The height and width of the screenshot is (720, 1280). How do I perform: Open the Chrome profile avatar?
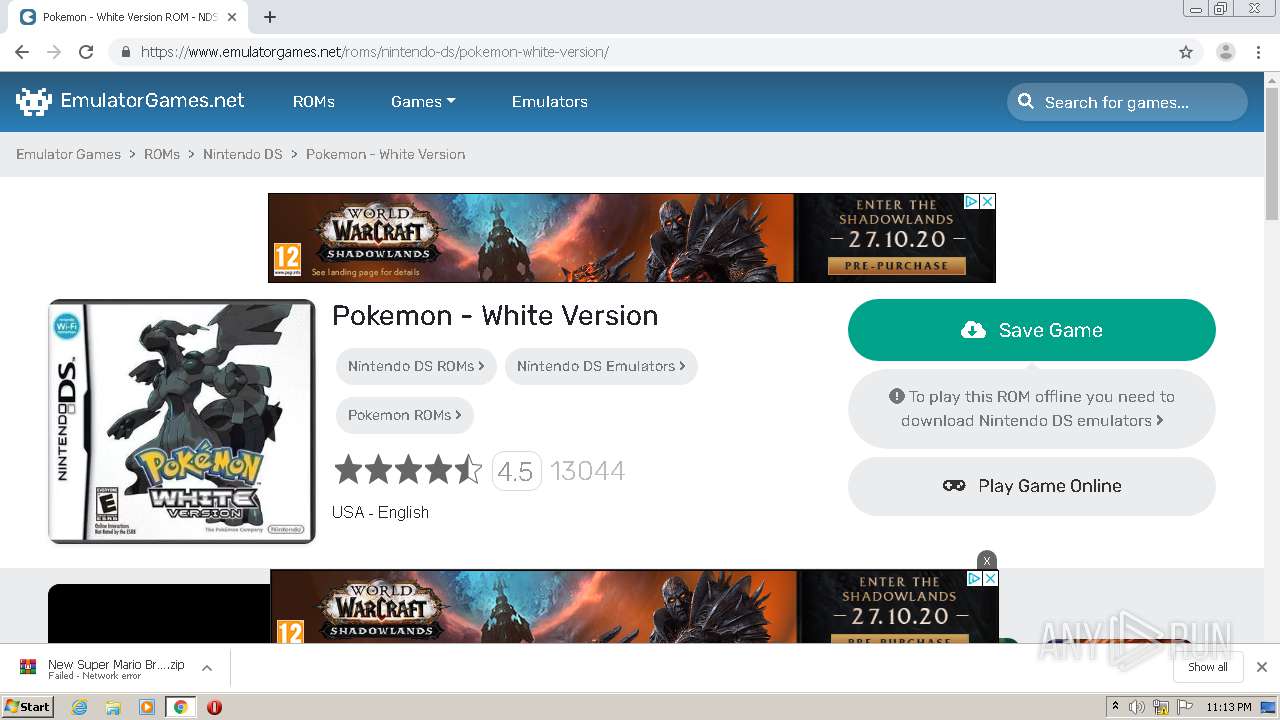(x=1225, y=52)
